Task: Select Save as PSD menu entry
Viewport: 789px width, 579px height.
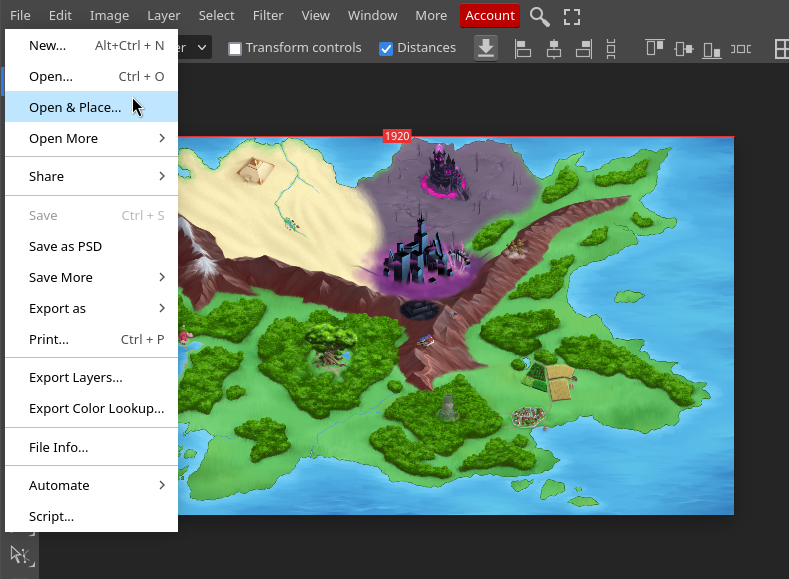Action: click(65, 246)
